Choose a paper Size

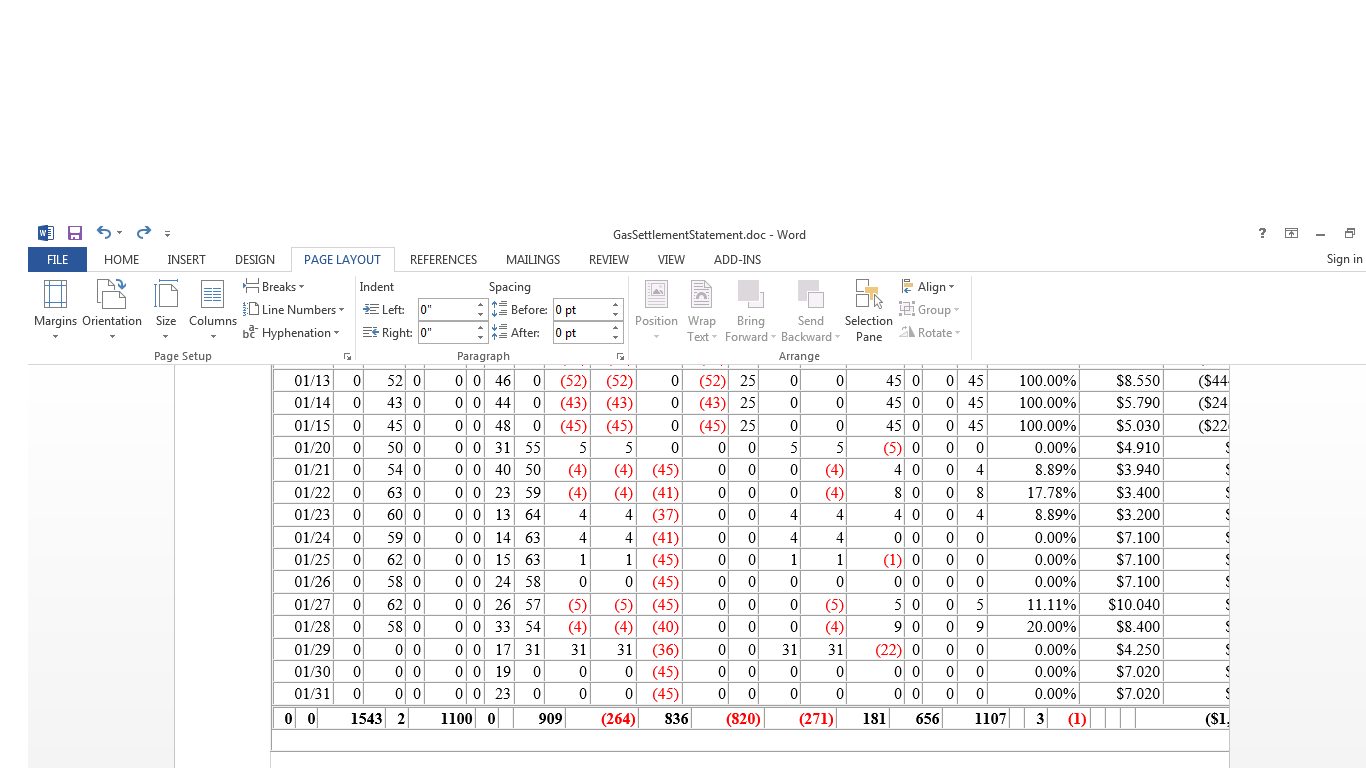166,309
